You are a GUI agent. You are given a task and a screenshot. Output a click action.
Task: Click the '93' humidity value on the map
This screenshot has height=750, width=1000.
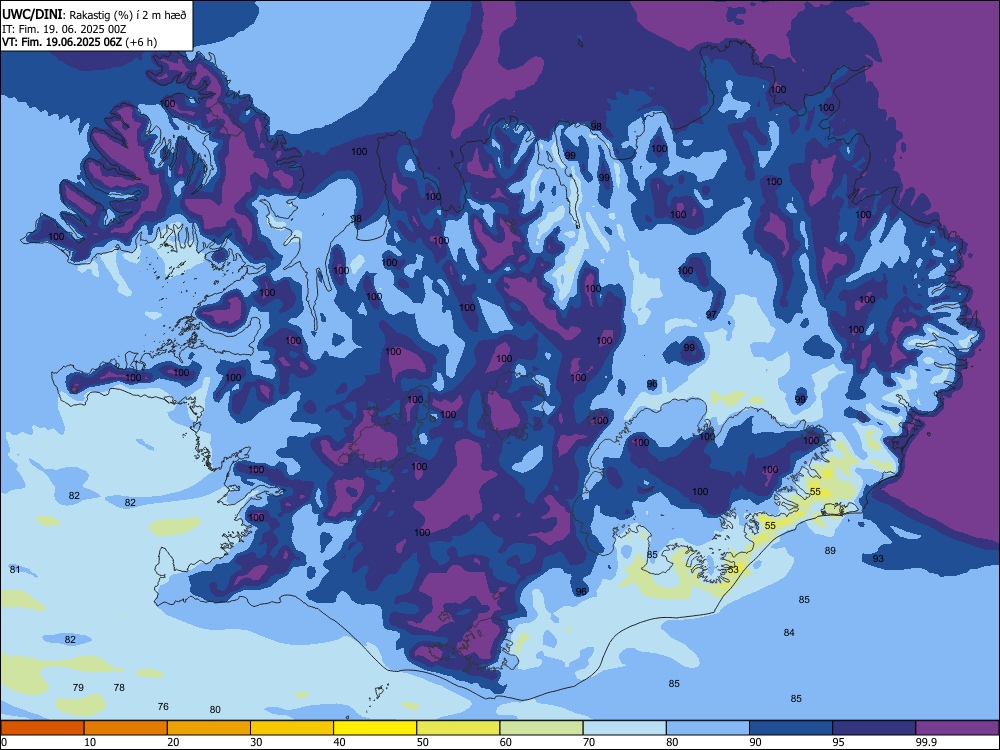tap(878, 559)
